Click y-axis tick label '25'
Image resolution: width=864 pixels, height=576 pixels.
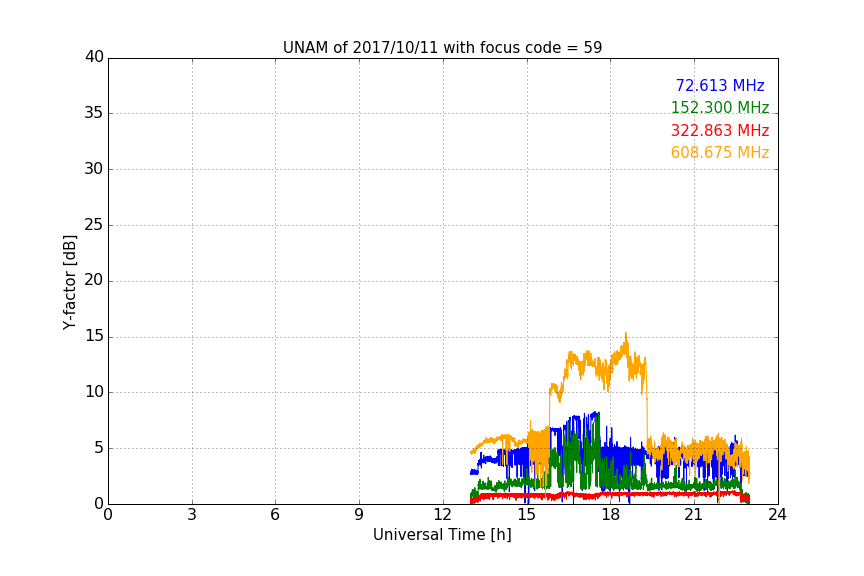tap(94, 225)
